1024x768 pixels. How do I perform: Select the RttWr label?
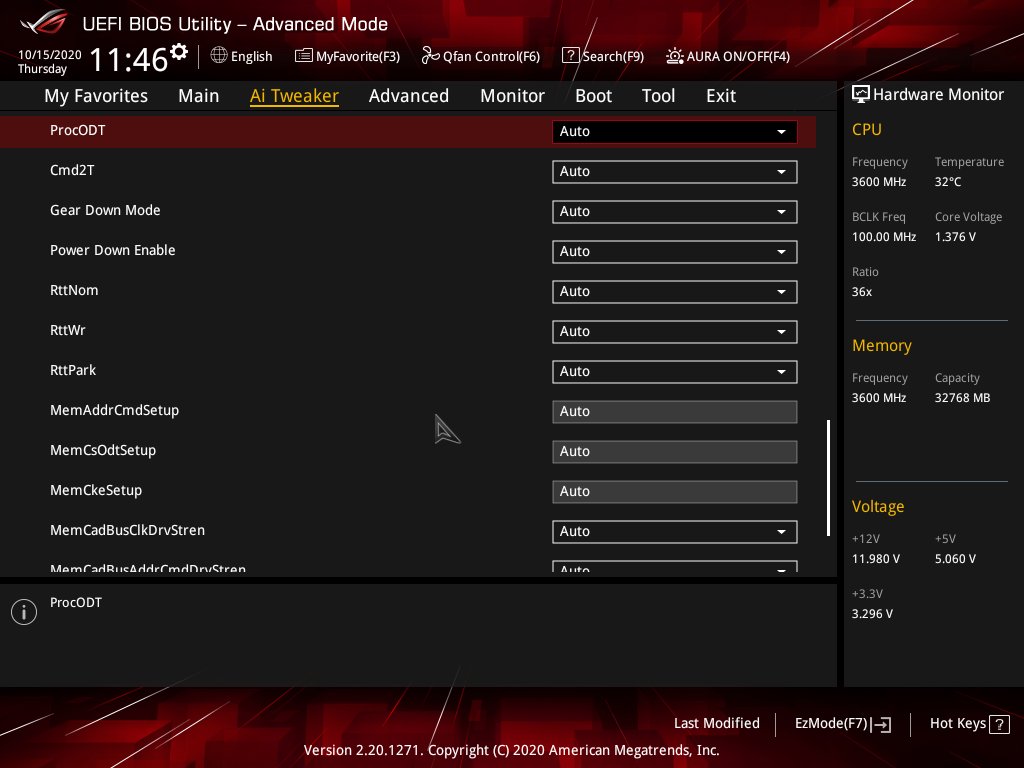click(x=67, y=330)
